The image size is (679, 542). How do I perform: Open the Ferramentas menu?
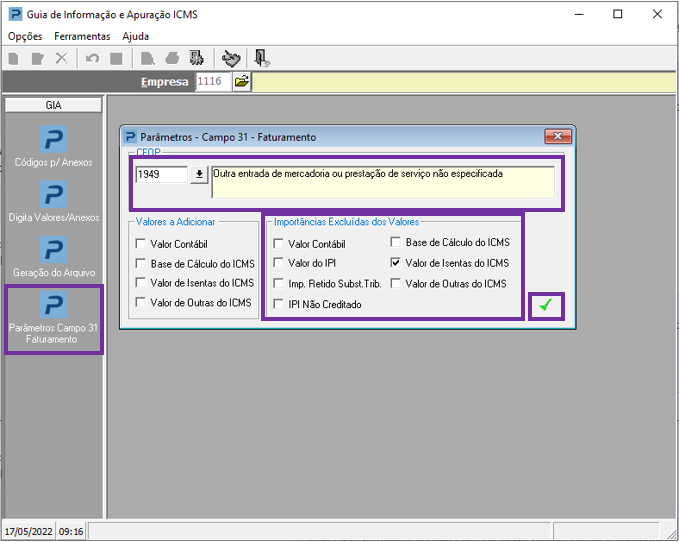pyautogui.click(x=82, y=36)
